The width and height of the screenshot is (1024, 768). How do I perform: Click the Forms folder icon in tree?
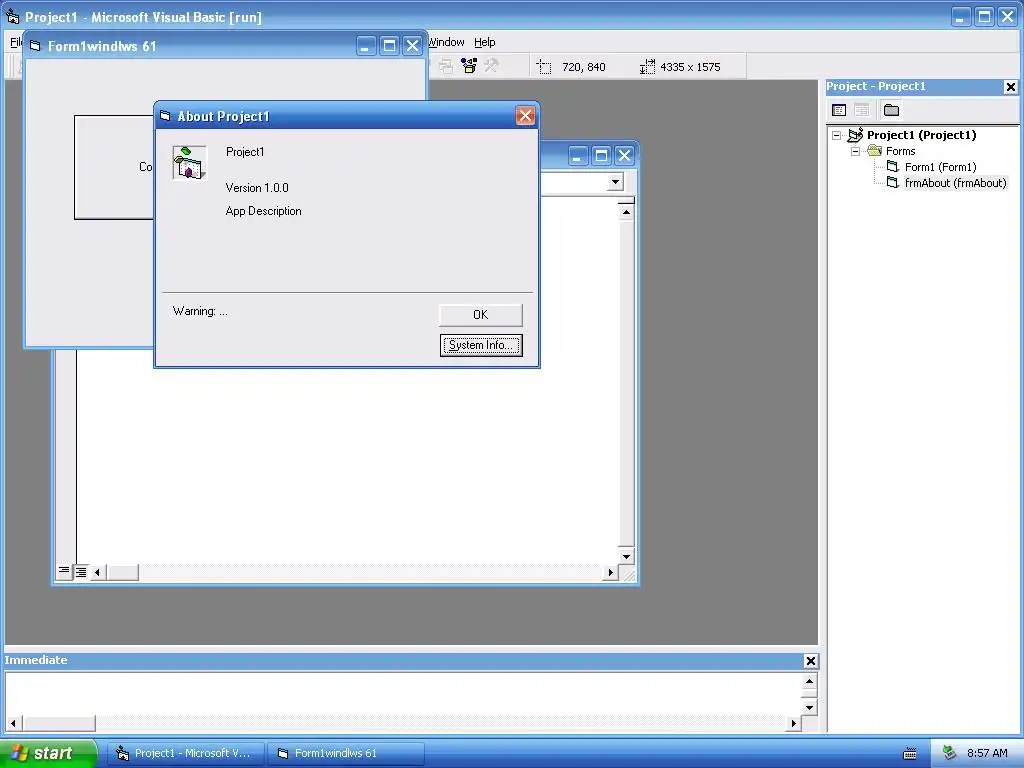click(x=874, y=151)
